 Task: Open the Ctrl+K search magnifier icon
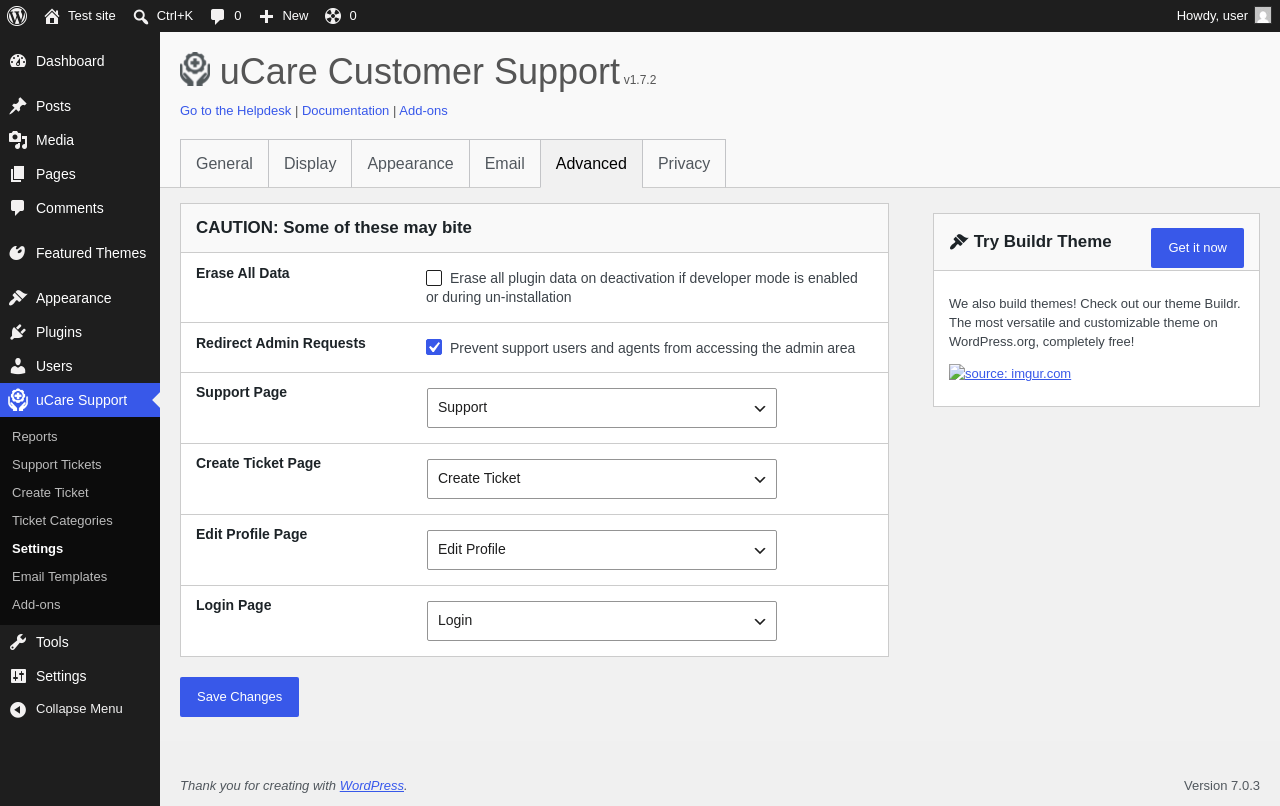(141, 16)
